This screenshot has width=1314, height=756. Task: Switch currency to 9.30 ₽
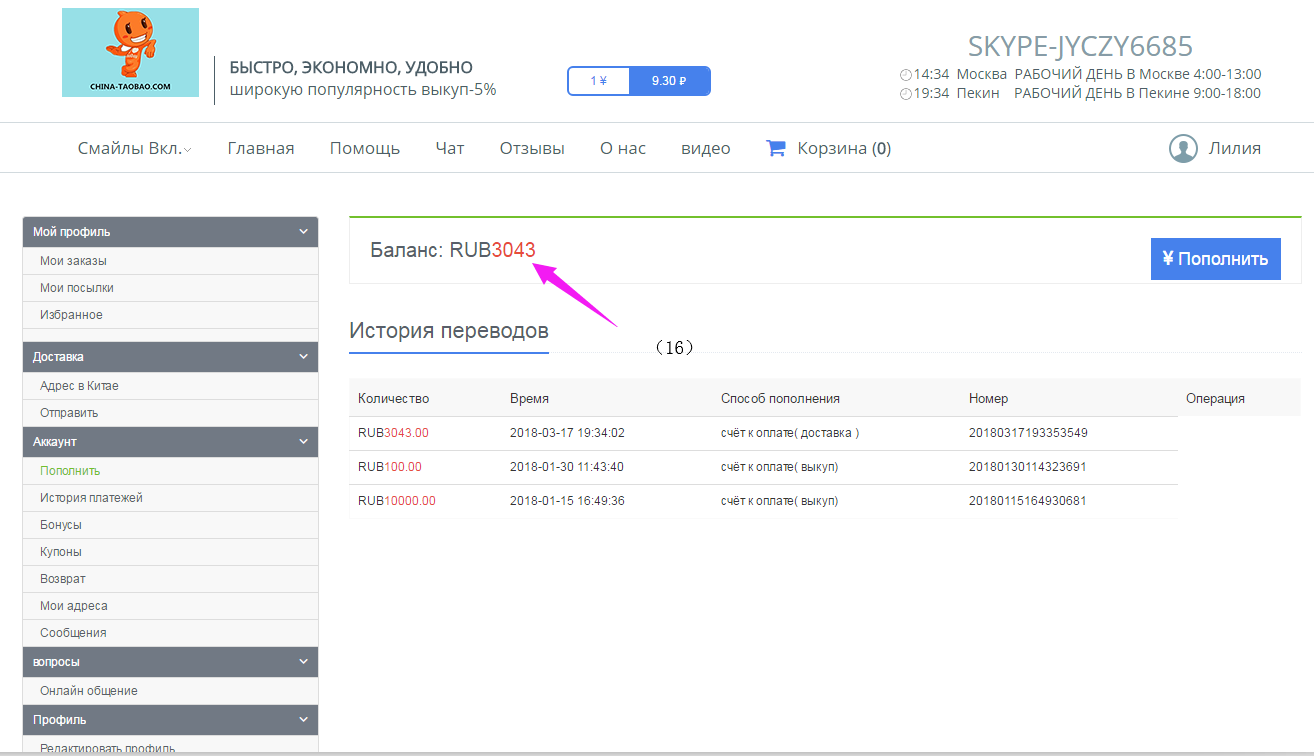click(669, 81)
